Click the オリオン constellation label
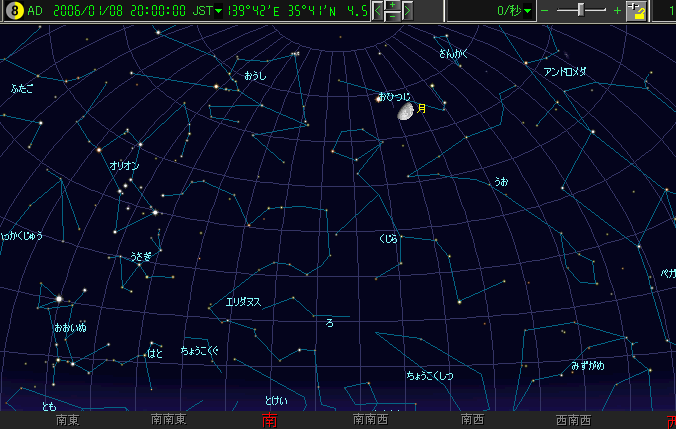The height and width of the screenshot is (429, 676). [x=124, y=166]
